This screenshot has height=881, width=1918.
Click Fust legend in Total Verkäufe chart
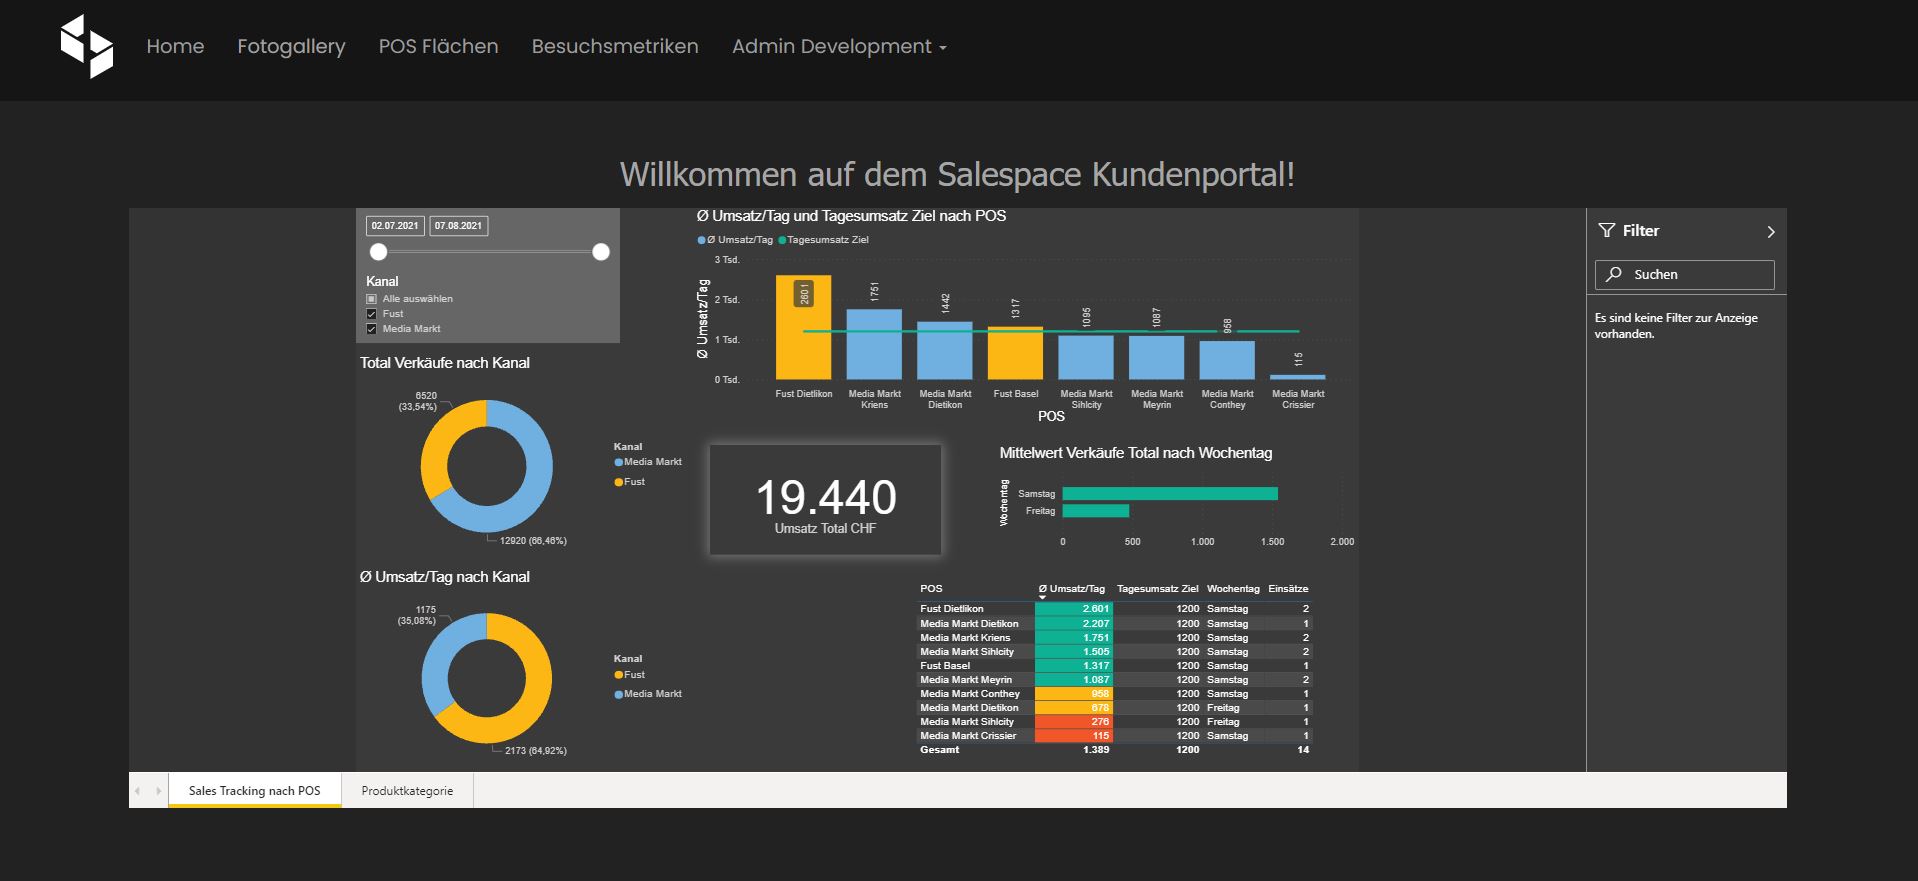coord(630,482)
